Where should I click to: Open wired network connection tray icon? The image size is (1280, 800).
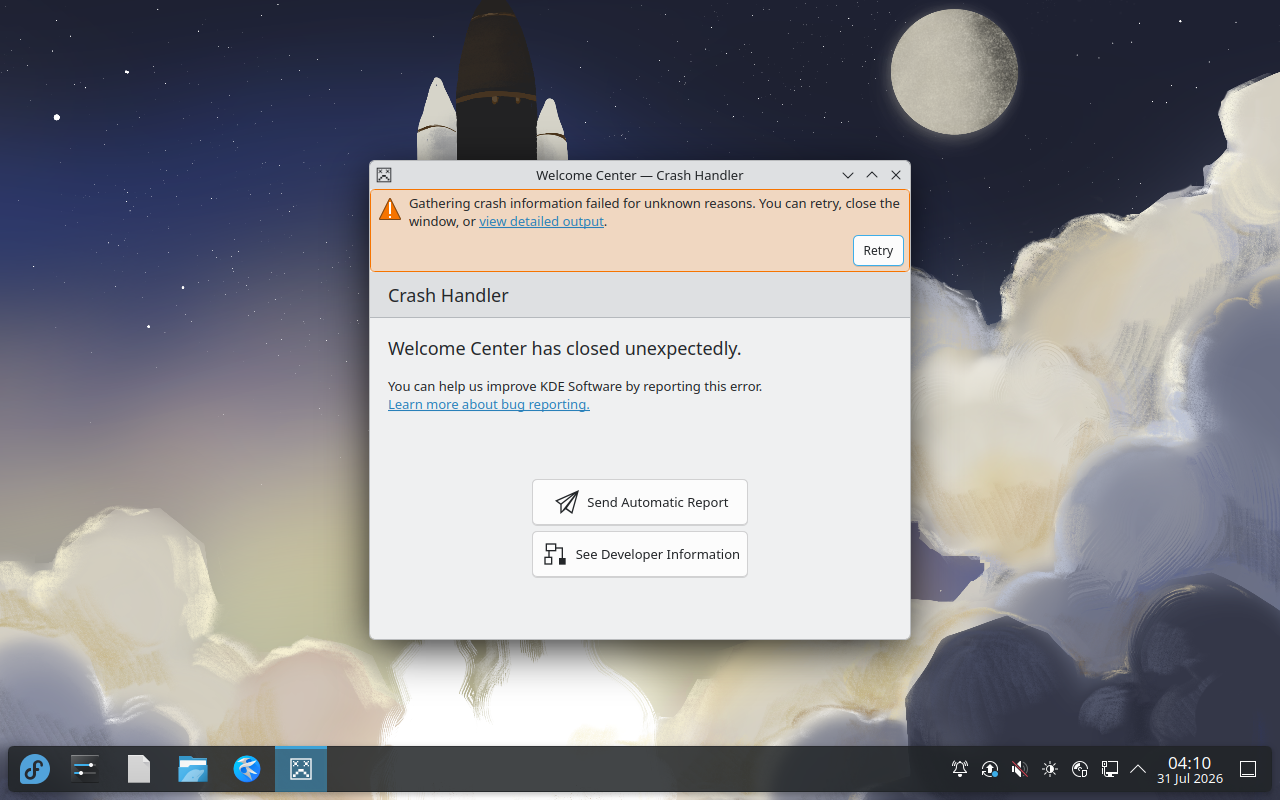click(1110, 769)
